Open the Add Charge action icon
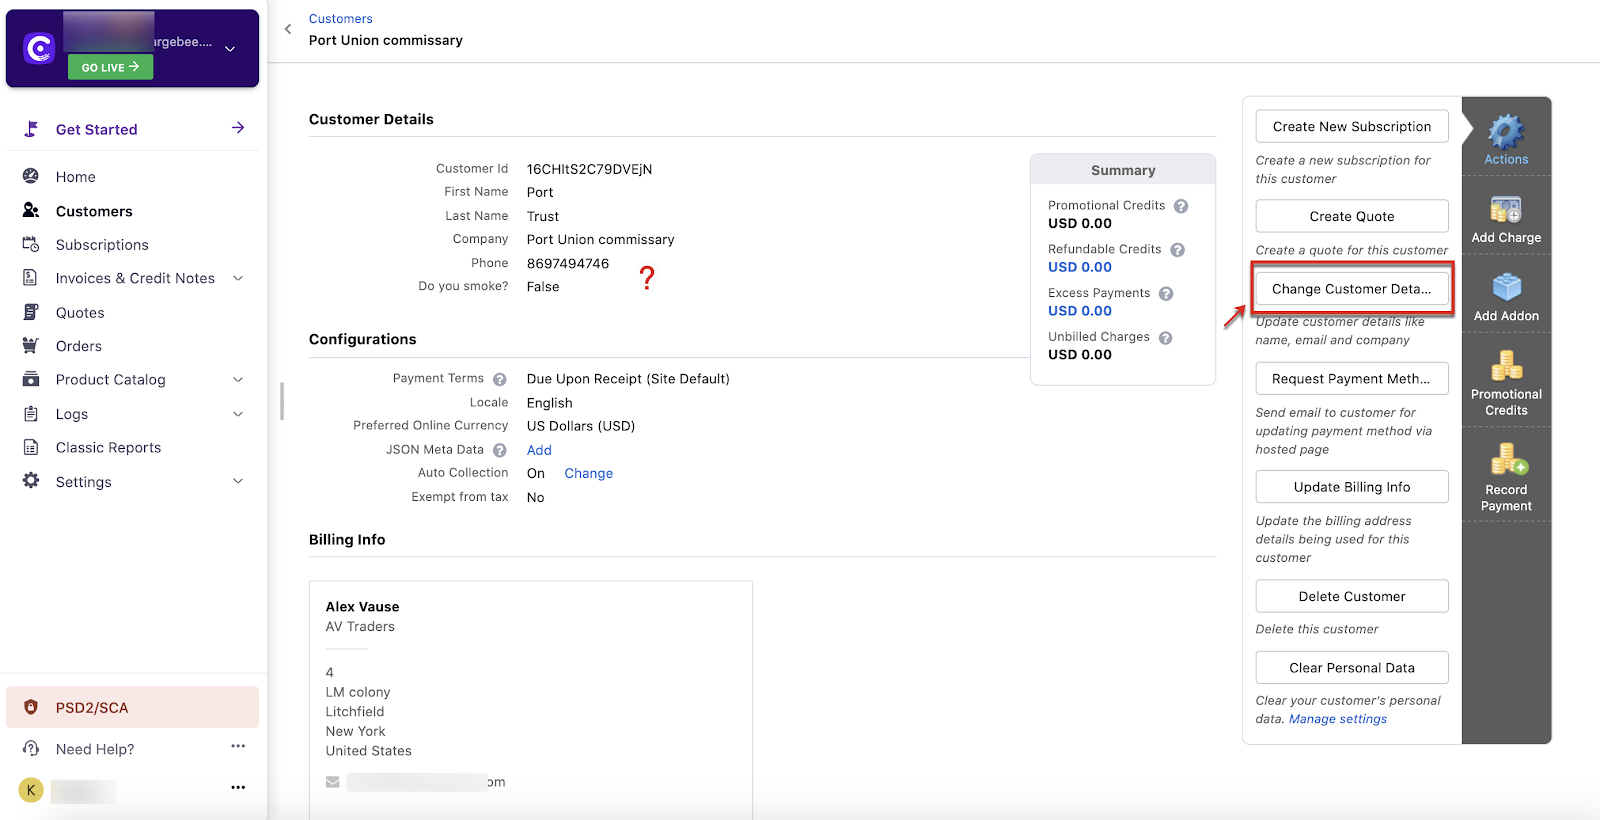The width and height of the screenshot is (1600, 820). 1505,211
